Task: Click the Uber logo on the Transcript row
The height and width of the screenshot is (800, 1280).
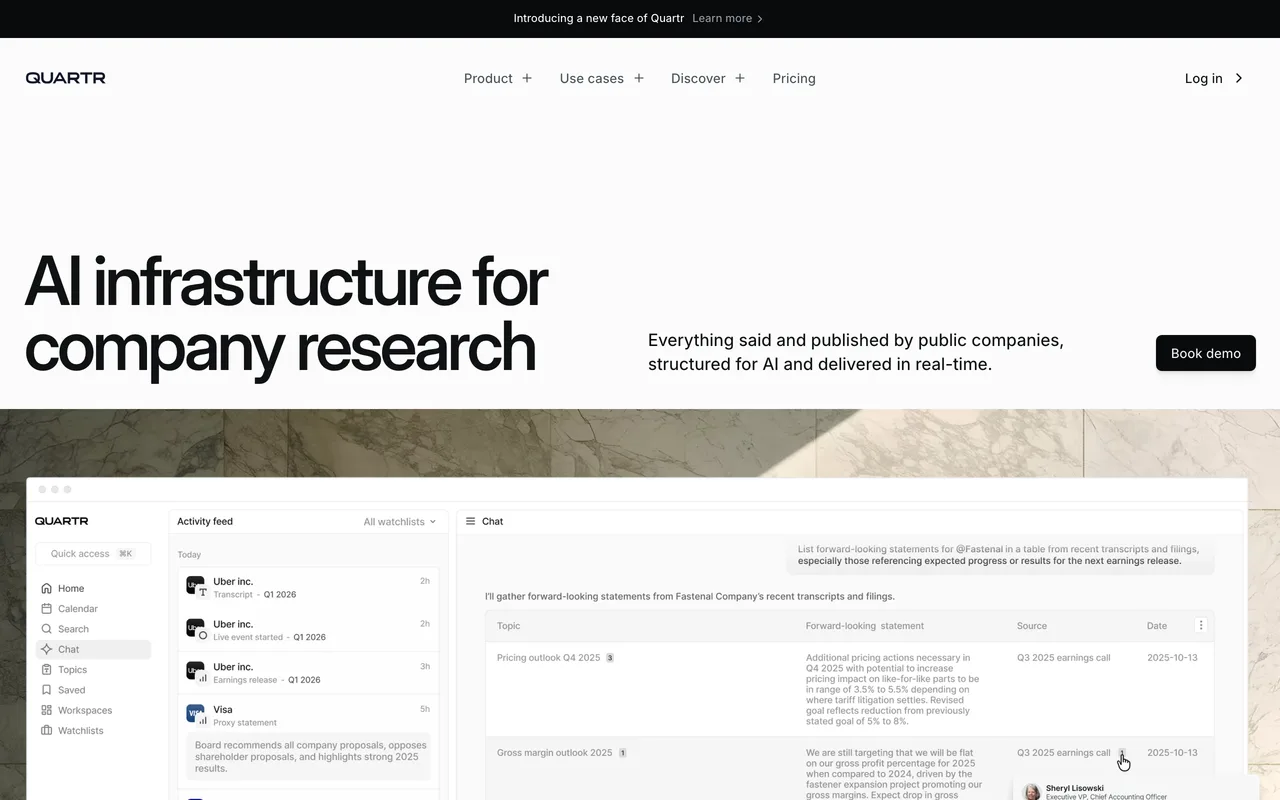Action: click(196, 586)
